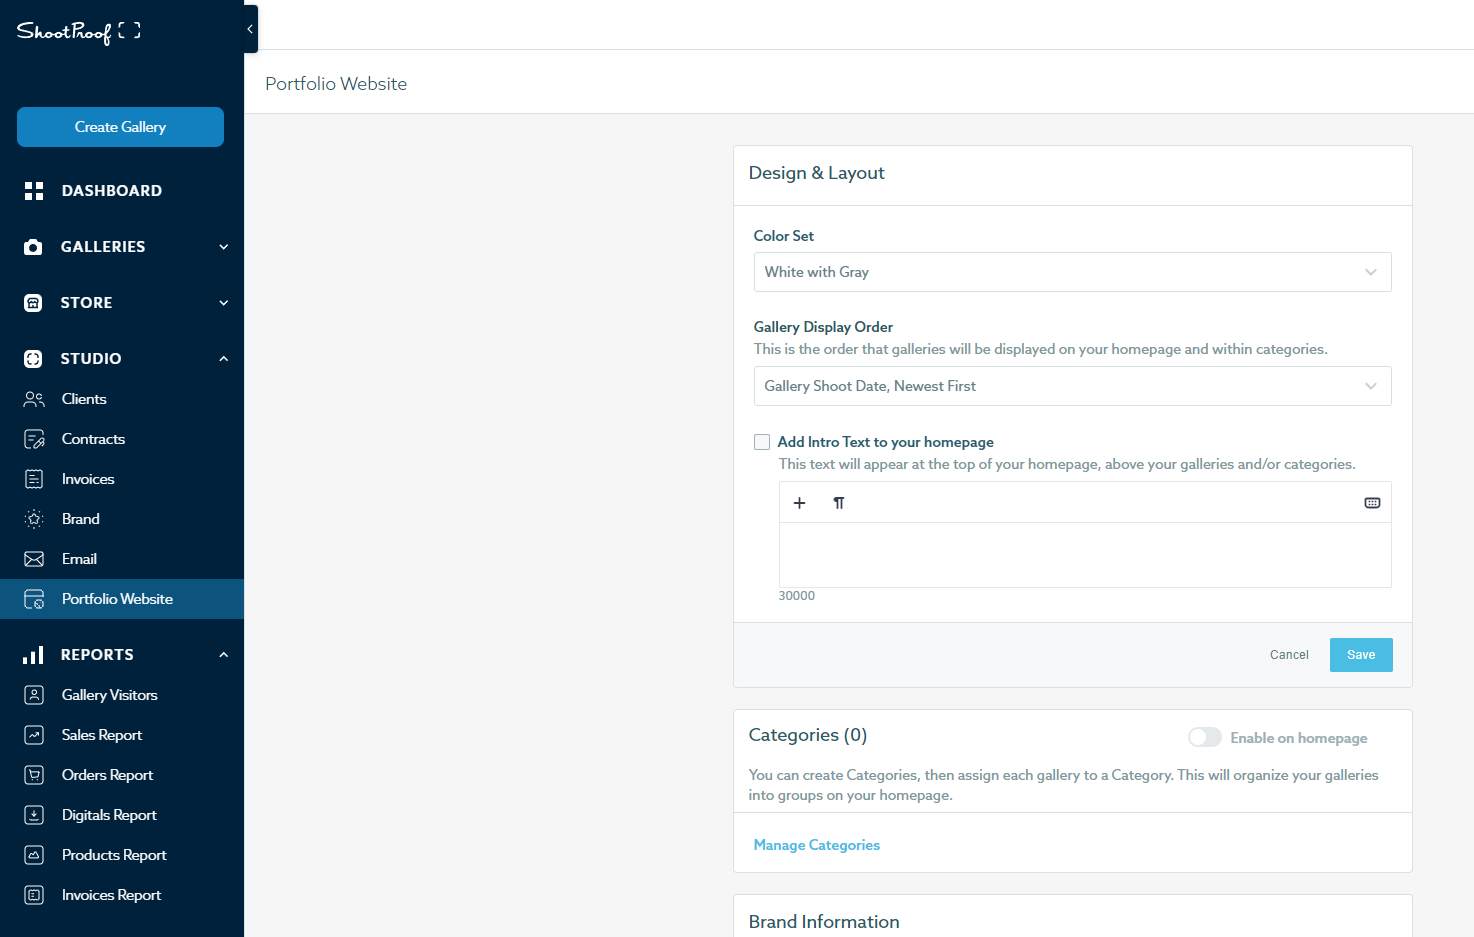Save the Design & Layout settings
This screenshot has height=937, width=1474.
[1361, 654]
